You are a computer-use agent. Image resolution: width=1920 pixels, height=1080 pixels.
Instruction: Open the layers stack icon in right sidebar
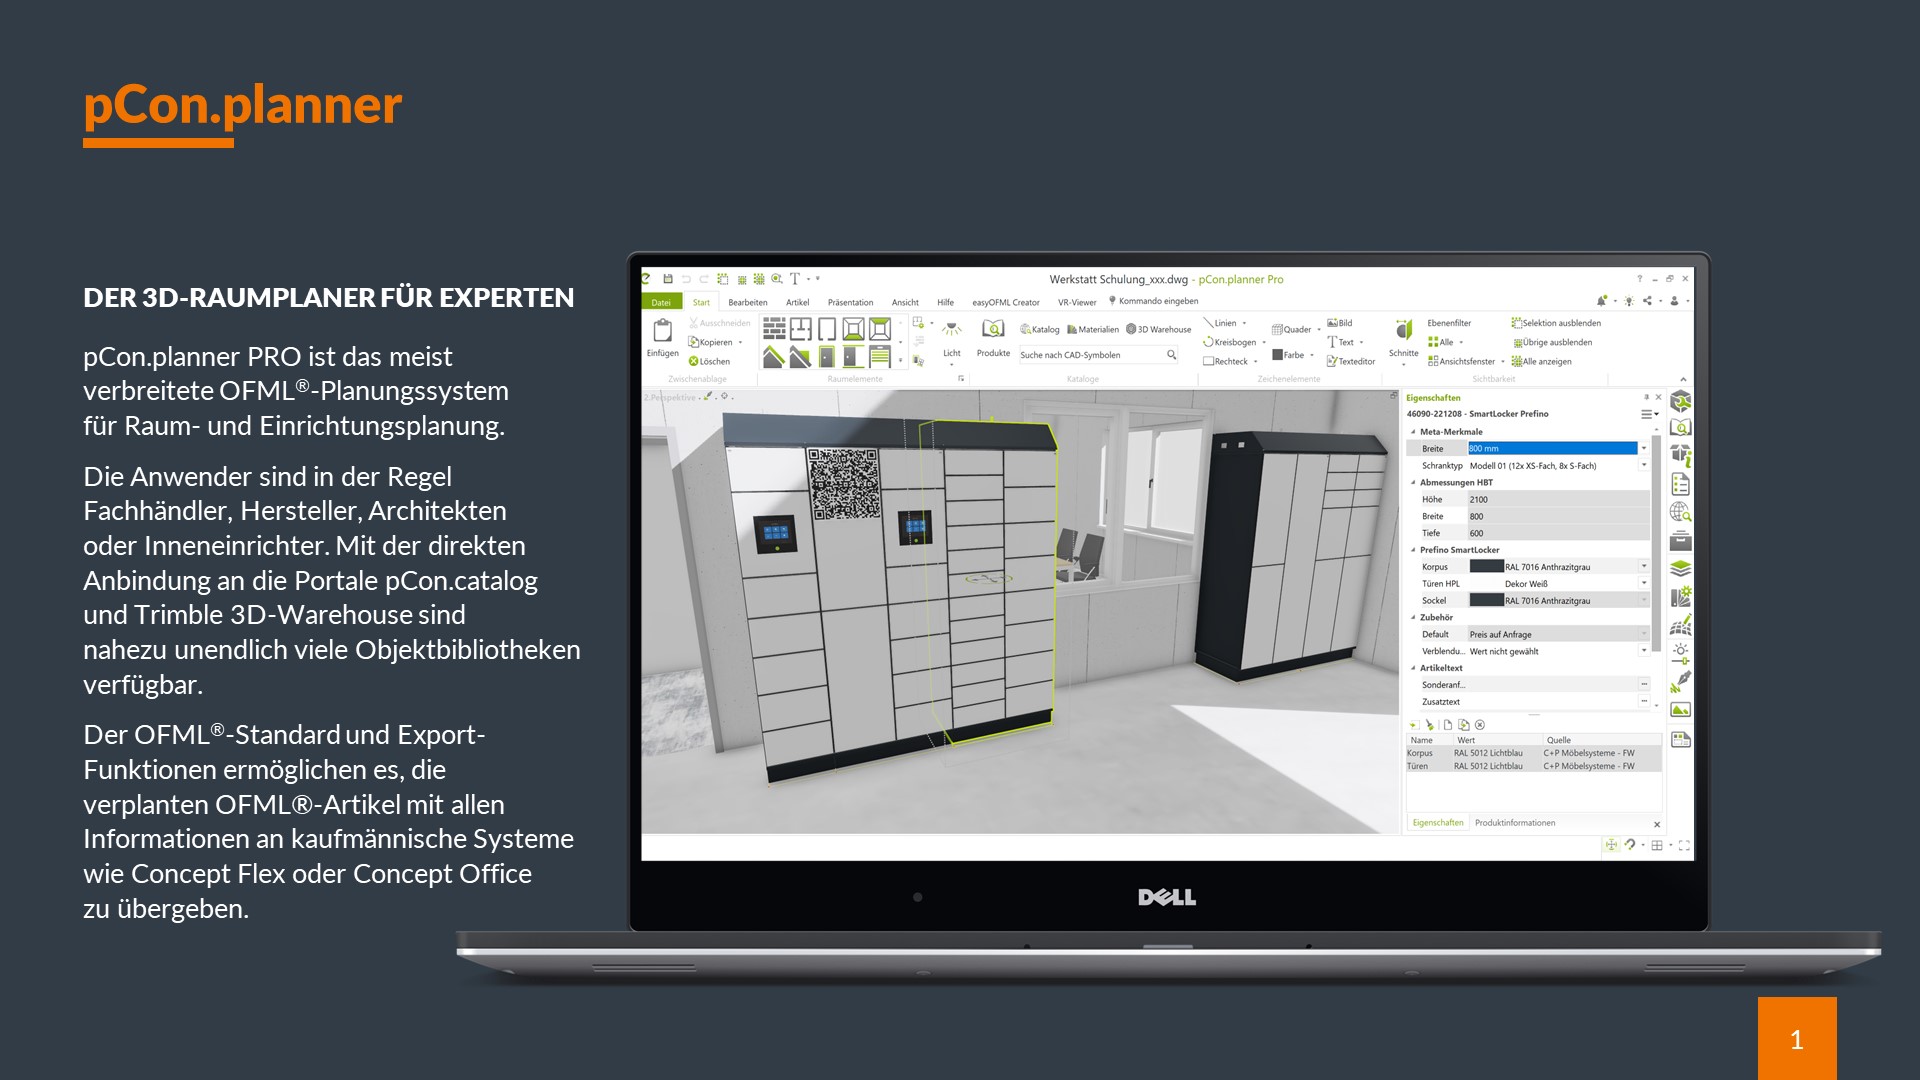click(x=1681, y=568)
